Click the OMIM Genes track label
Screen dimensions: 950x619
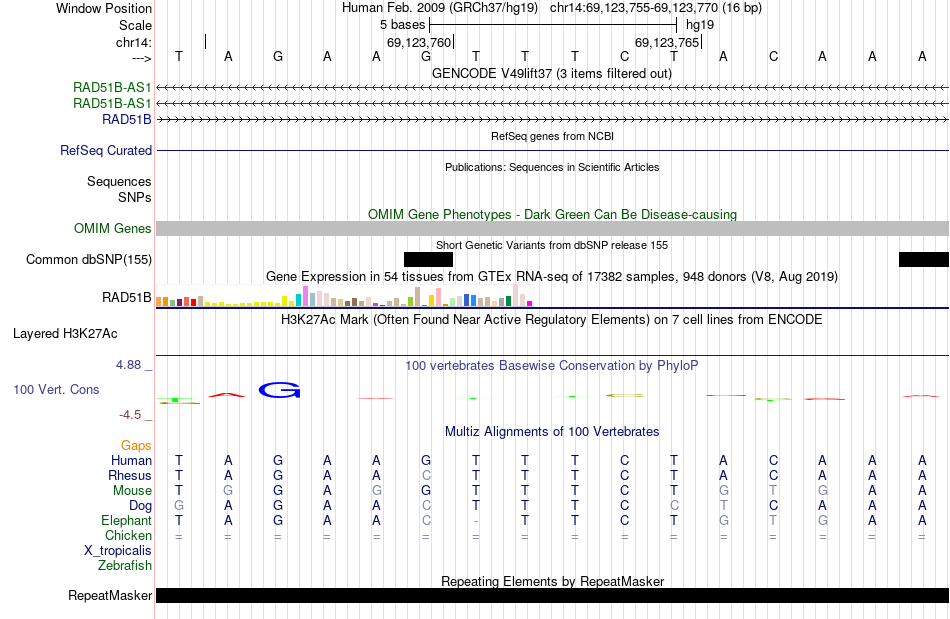[x=113, y=228]
